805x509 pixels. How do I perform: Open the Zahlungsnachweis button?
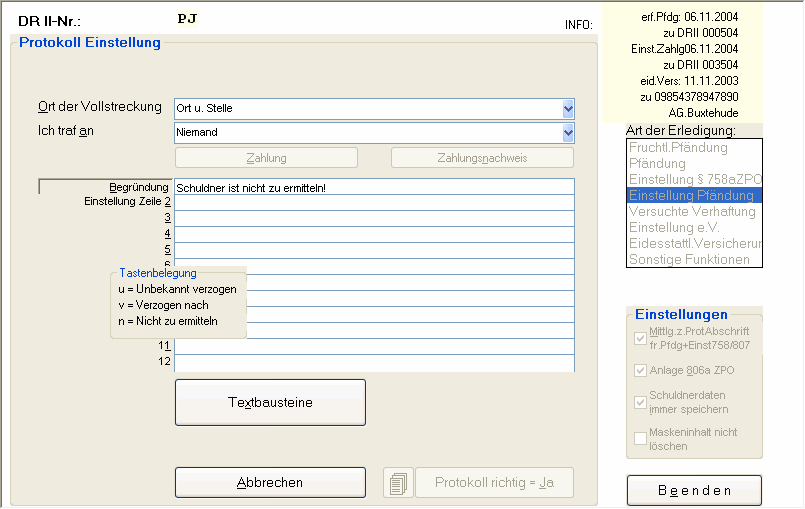pyautogui.click(x=482, y=158)
